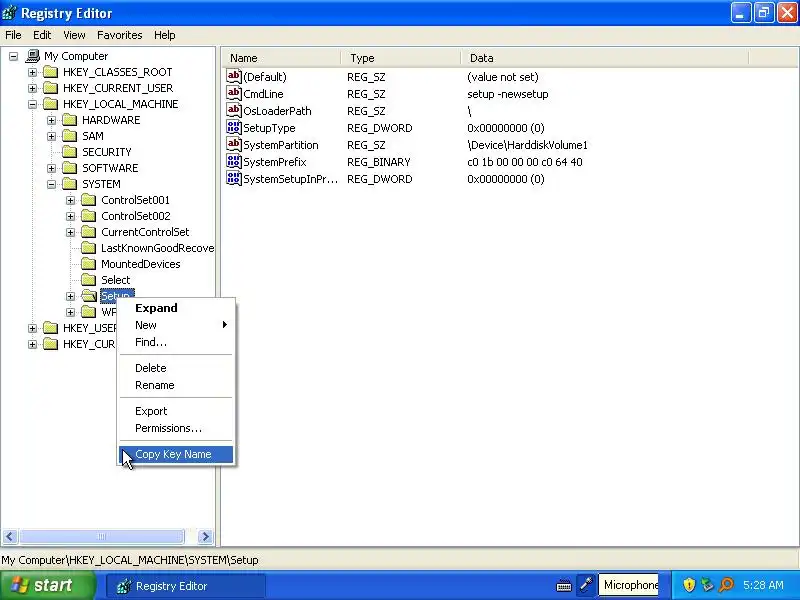Open the Favorites menu
Screen dimensions: 800x600
tap(119, 35)
